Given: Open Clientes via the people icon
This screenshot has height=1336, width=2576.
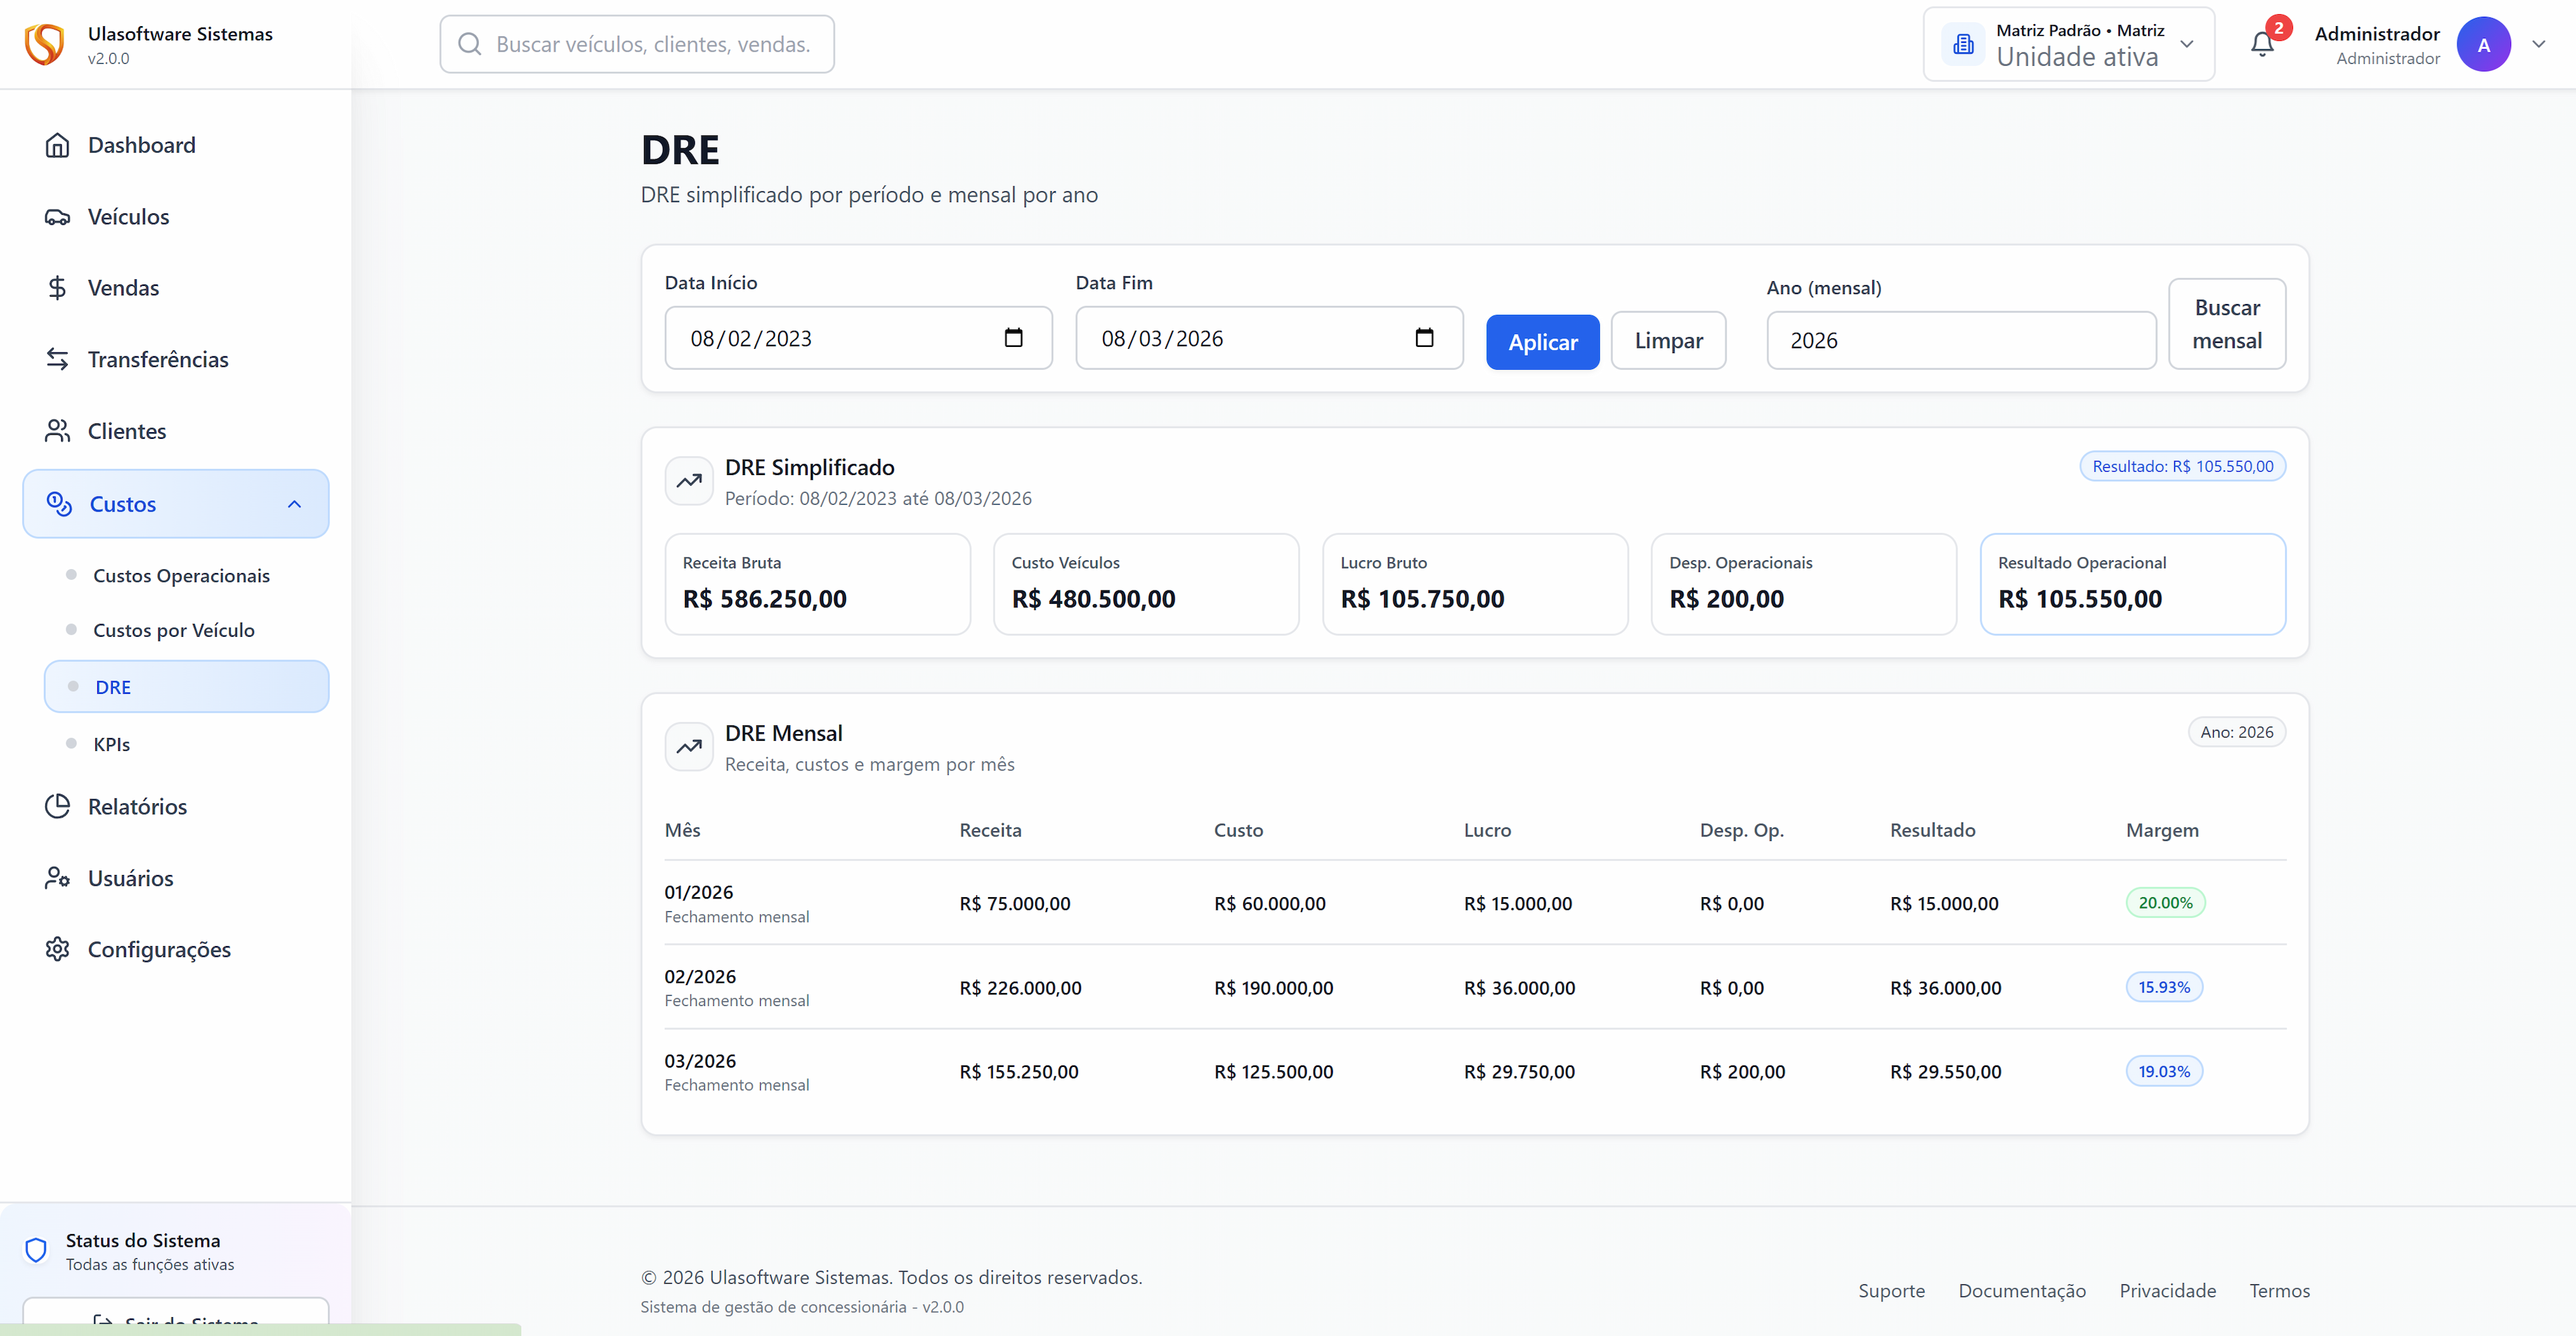Looking at the screenshot, I should click(x=57, y=431).
